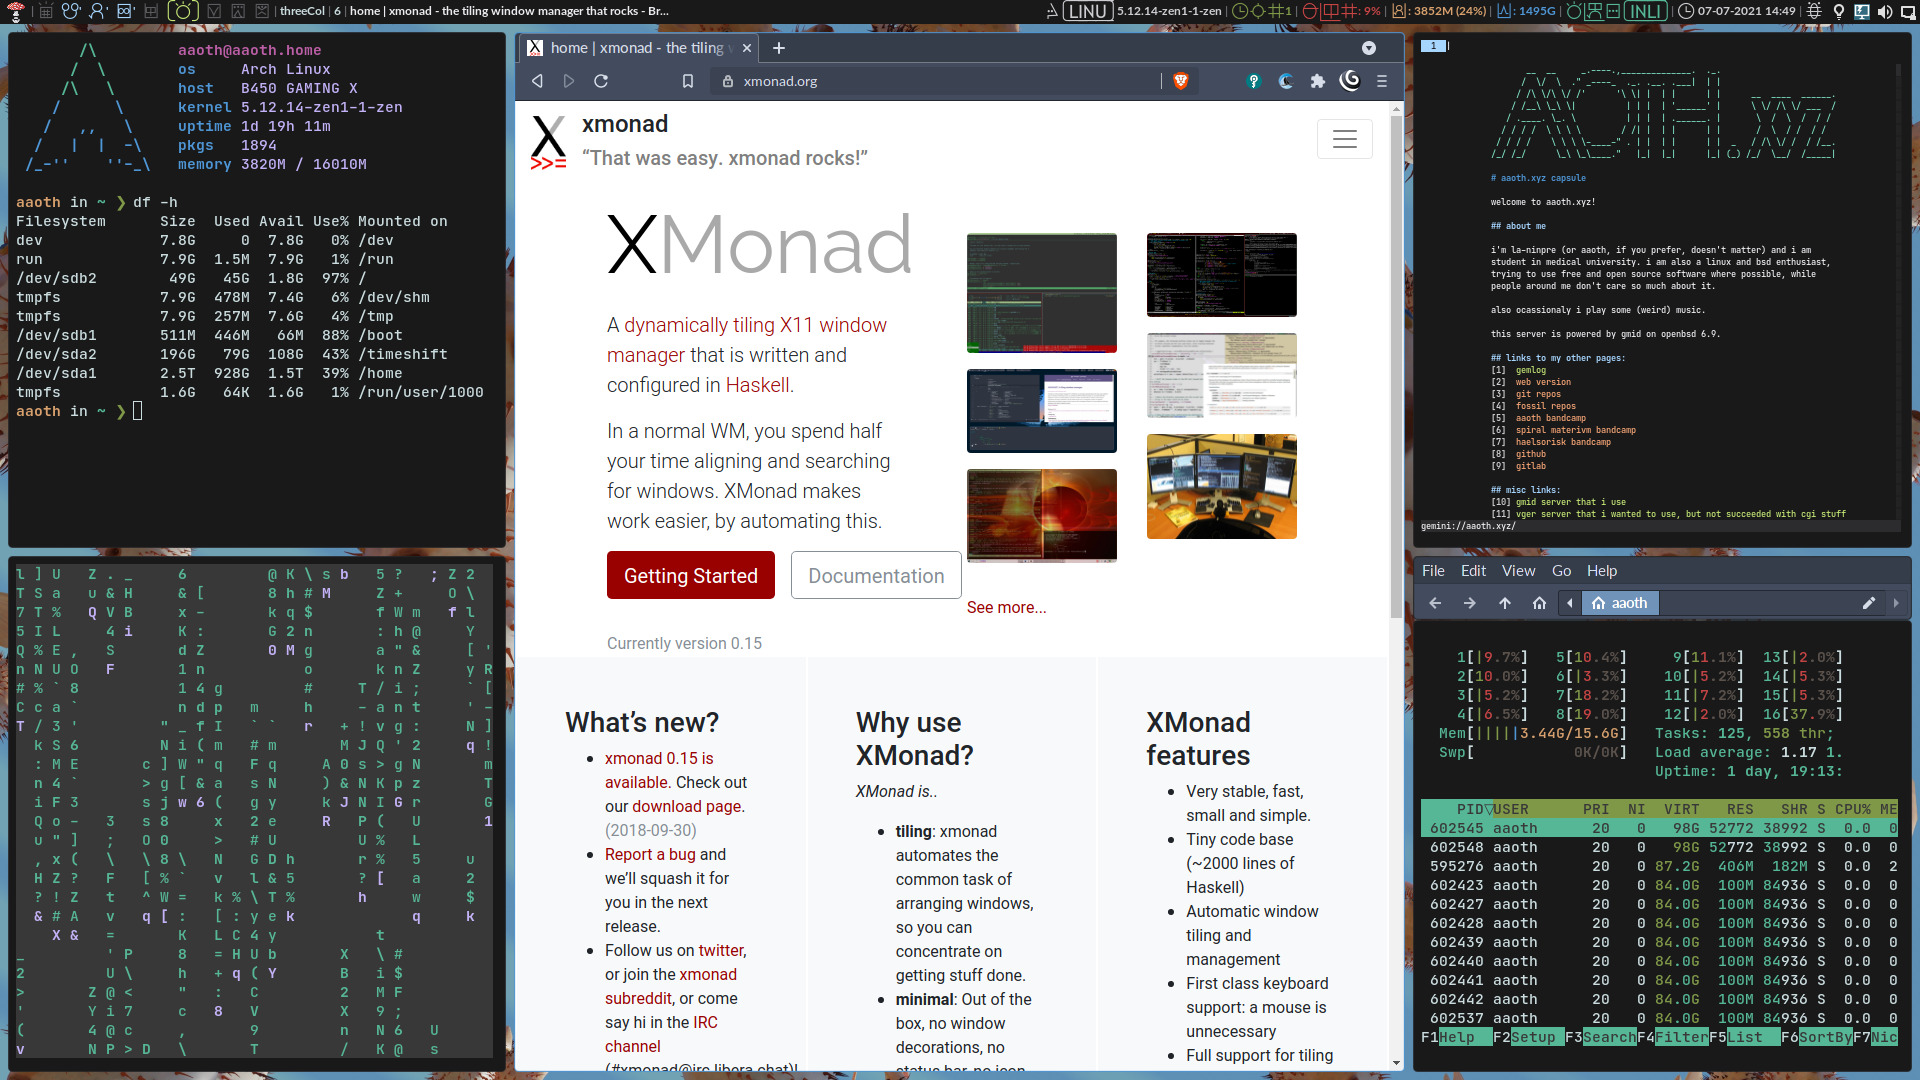Open the tab search dropdown arrow
Screen dimensions: 1920x1080
(1368, 48)
